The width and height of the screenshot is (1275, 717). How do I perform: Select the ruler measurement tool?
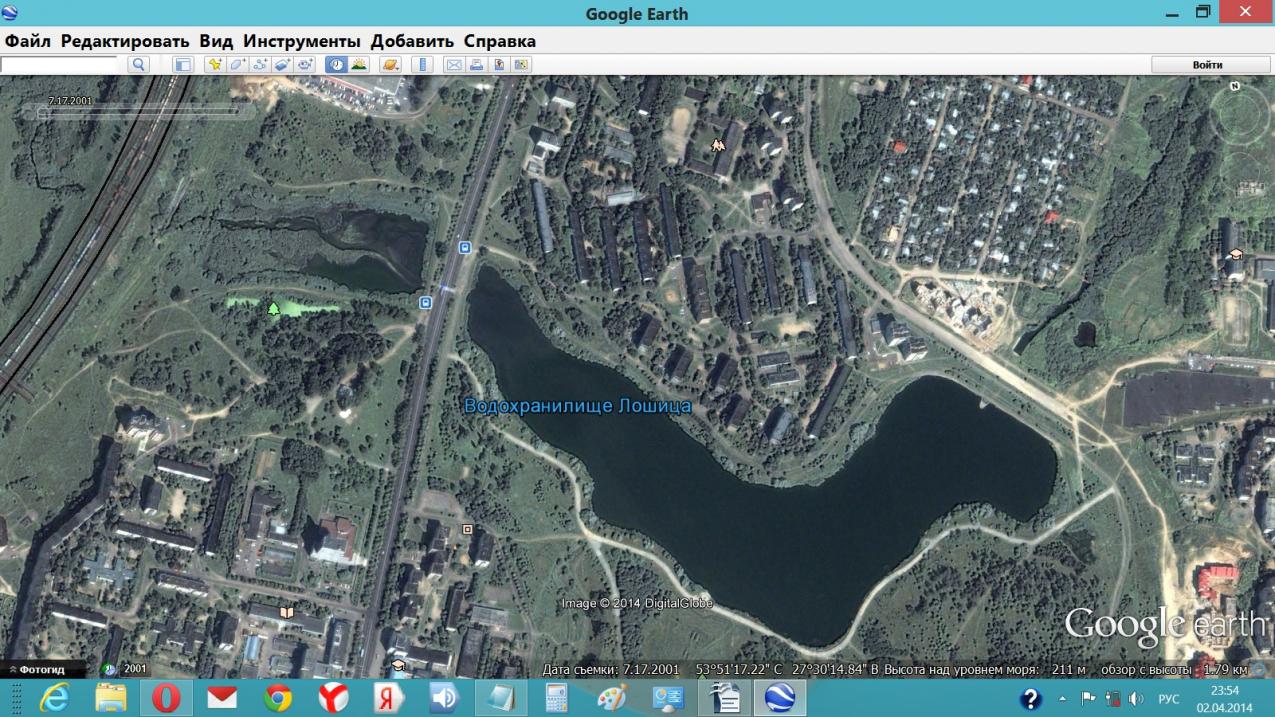point(421,65)
